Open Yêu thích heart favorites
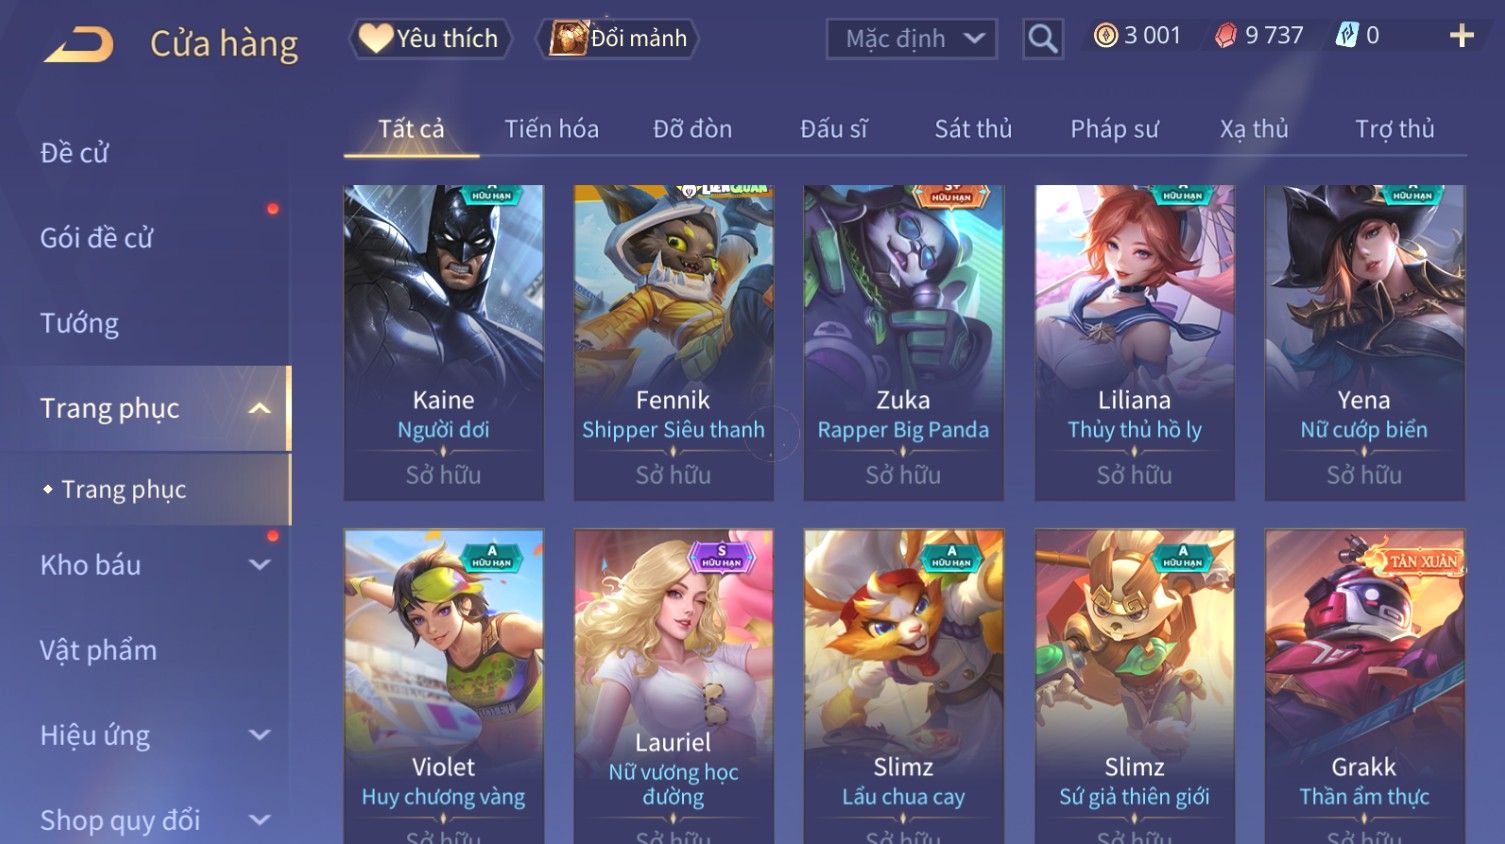 coord(430,39)
